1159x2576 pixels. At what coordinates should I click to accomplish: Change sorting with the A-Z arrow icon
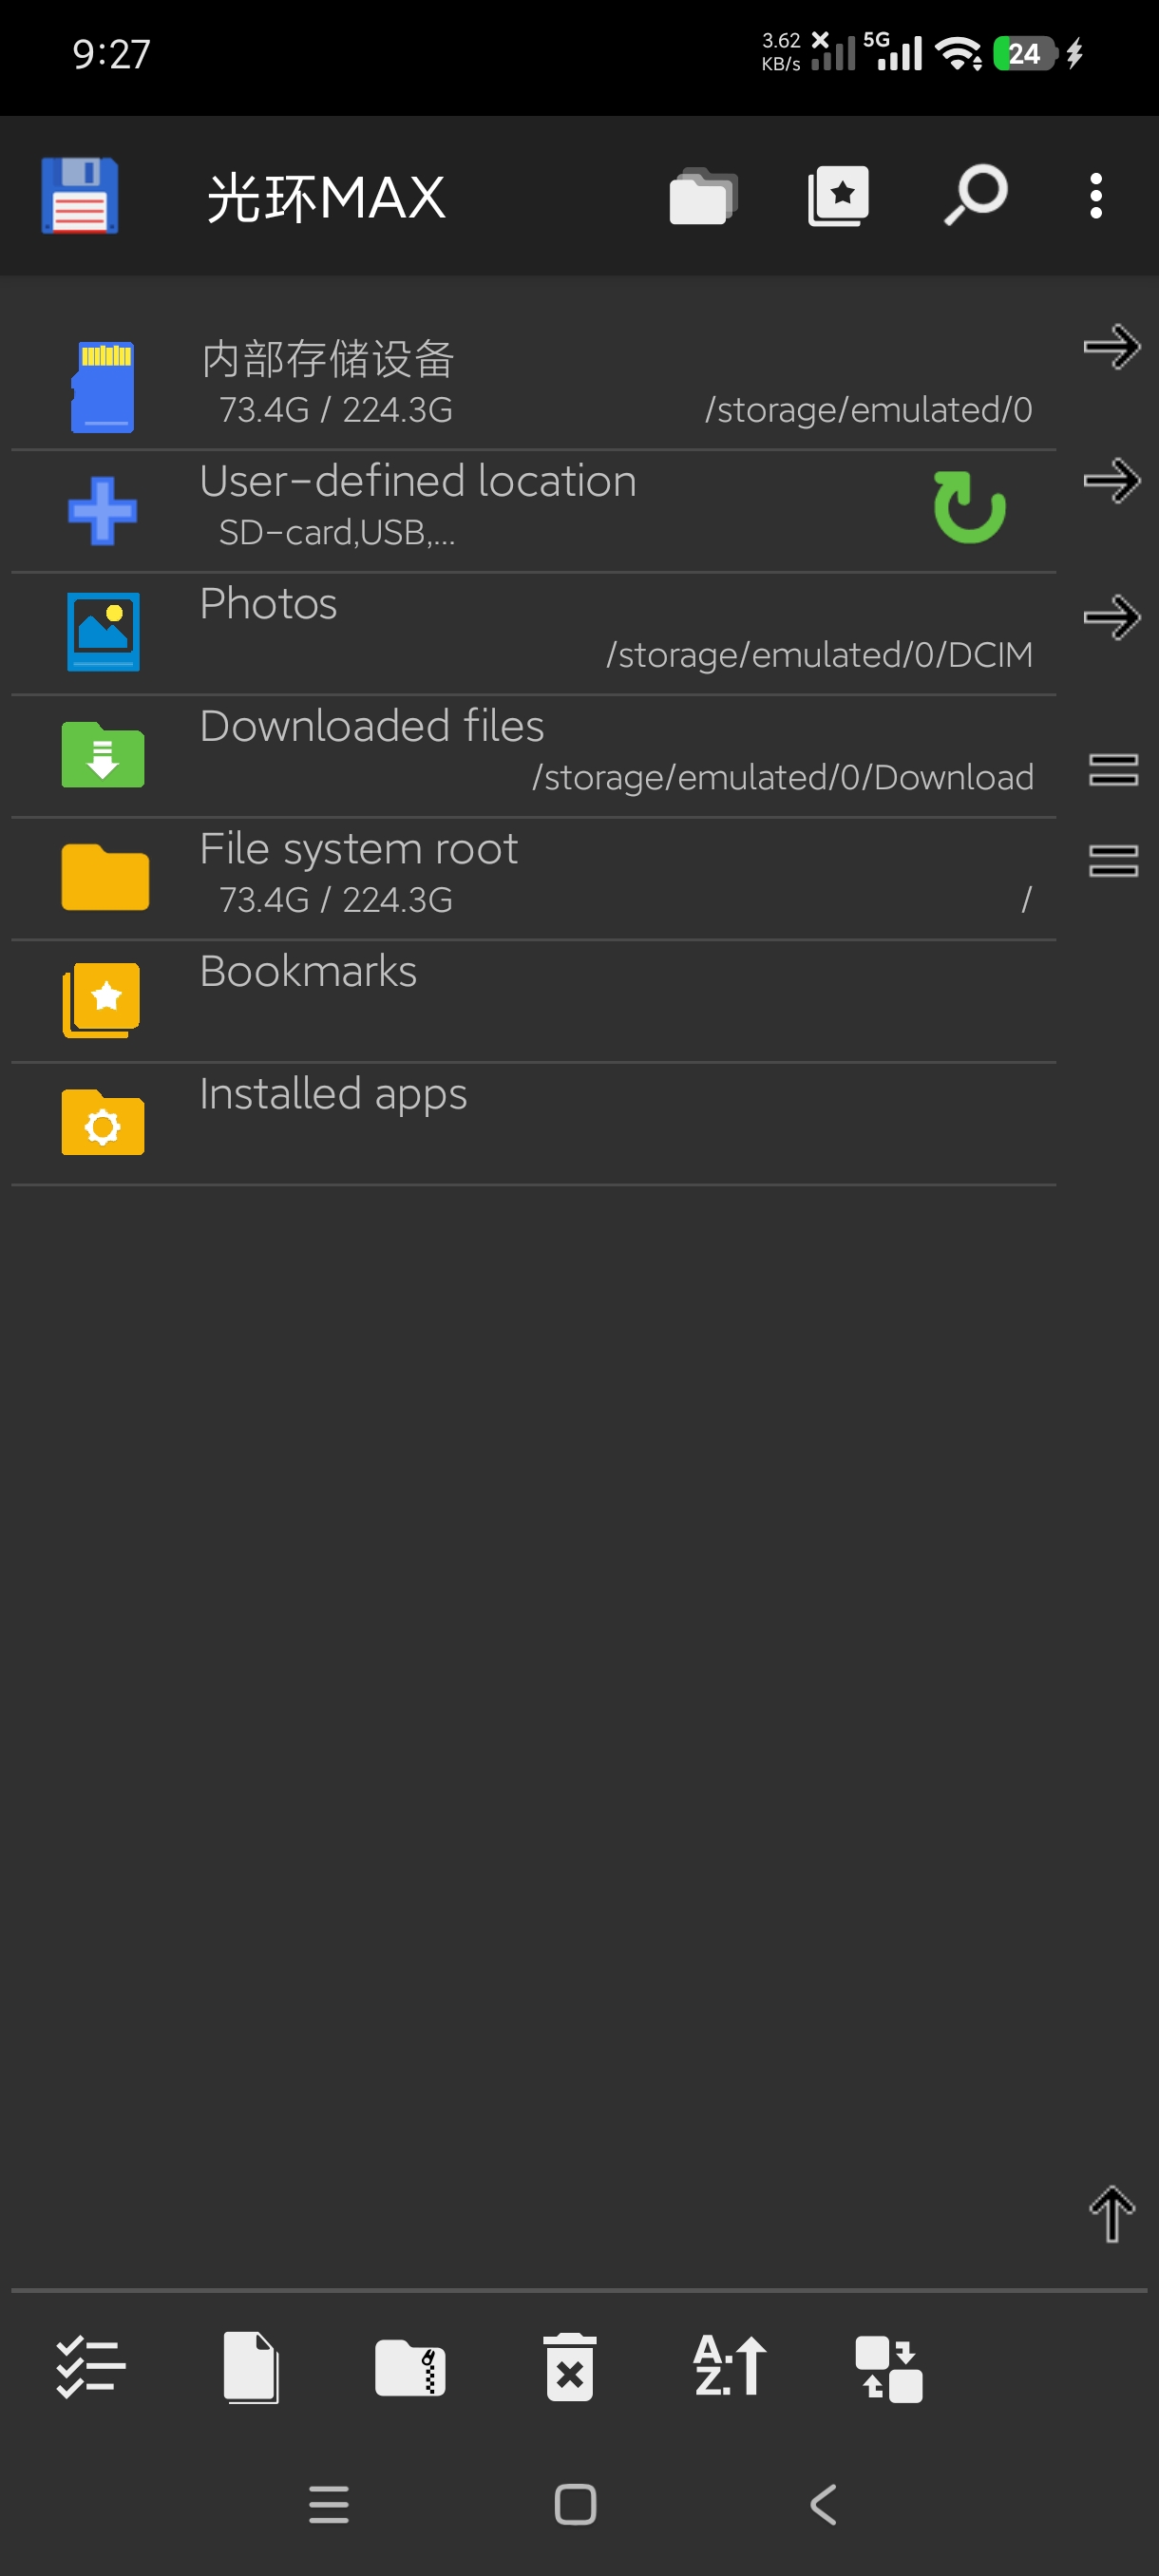tap(730, 2366)
